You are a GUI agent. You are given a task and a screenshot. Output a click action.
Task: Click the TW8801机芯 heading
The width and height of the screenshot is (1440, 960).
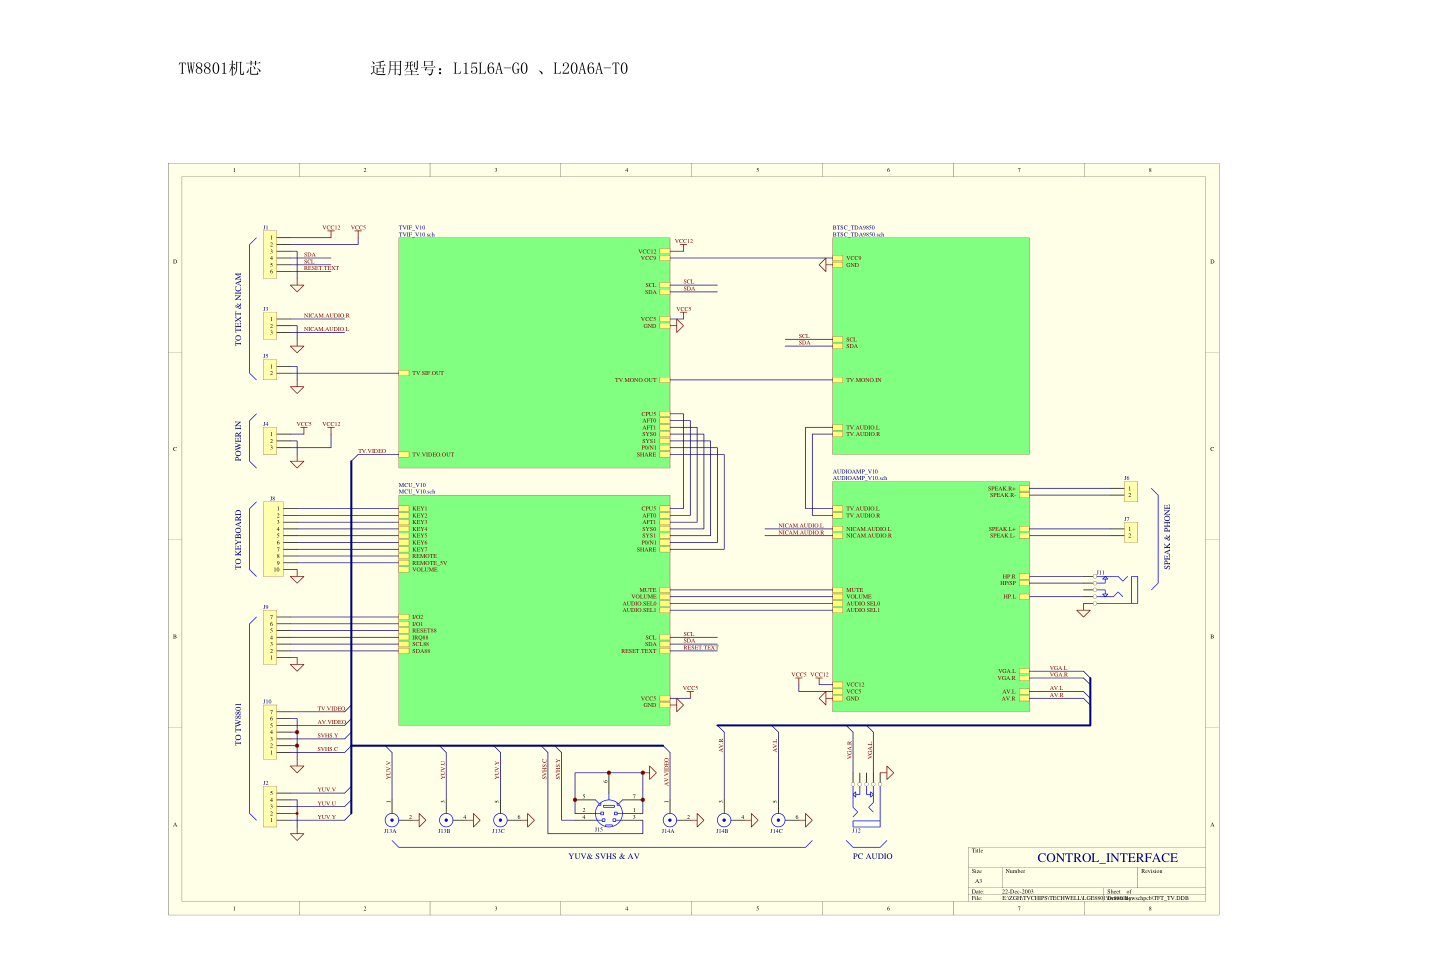pos(220,69)
